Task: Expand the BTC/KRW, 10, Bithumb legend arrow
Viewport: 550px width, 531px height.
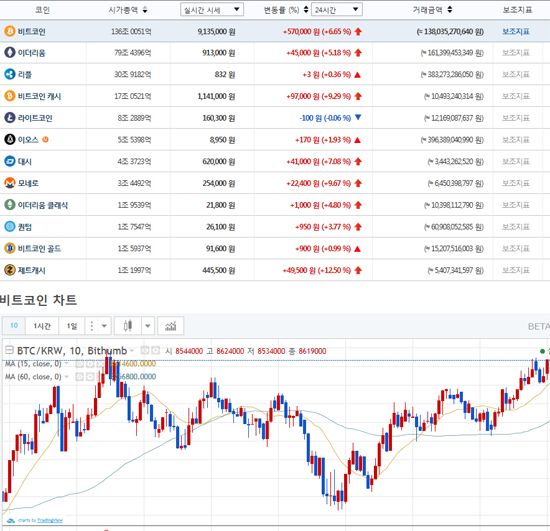Action: point(132,350)
